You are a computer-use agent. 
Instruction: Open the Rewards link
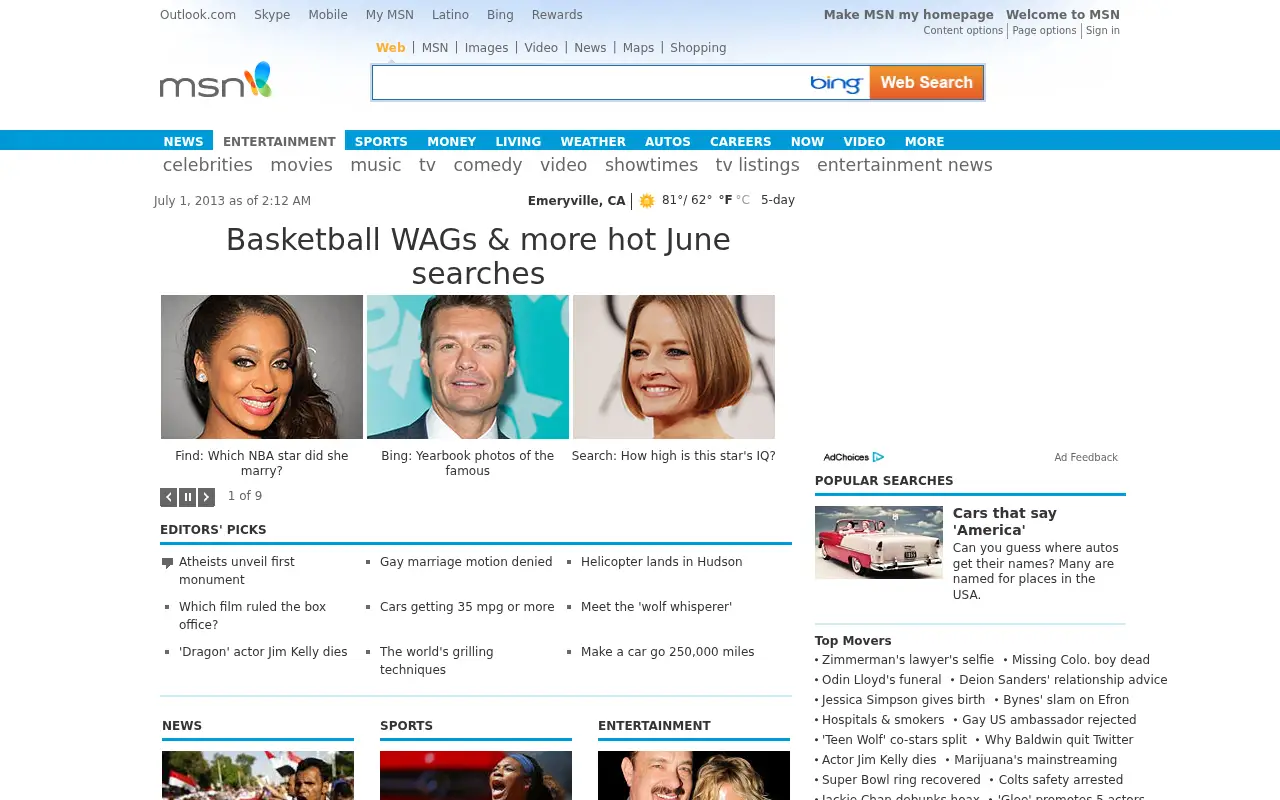(x=557, y=15)
